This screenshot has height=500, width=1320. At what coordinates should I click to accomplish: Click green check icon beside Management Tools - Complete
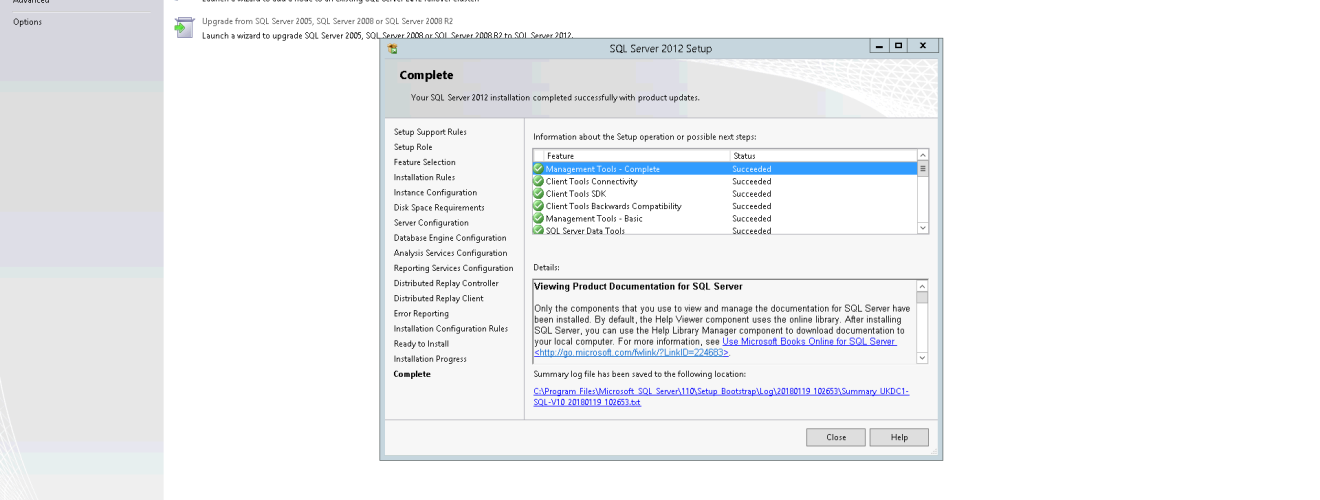[x=539, y=169]
